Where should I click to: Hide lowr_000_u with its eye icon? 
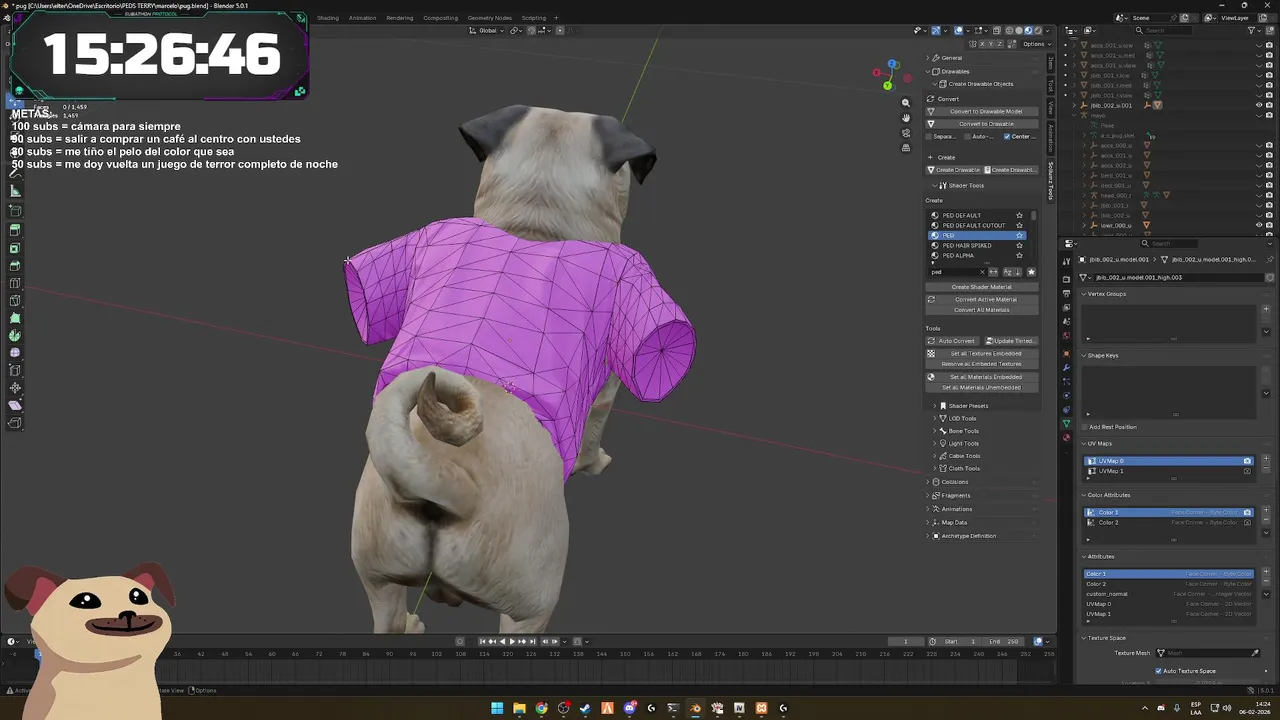[1259, 225]
